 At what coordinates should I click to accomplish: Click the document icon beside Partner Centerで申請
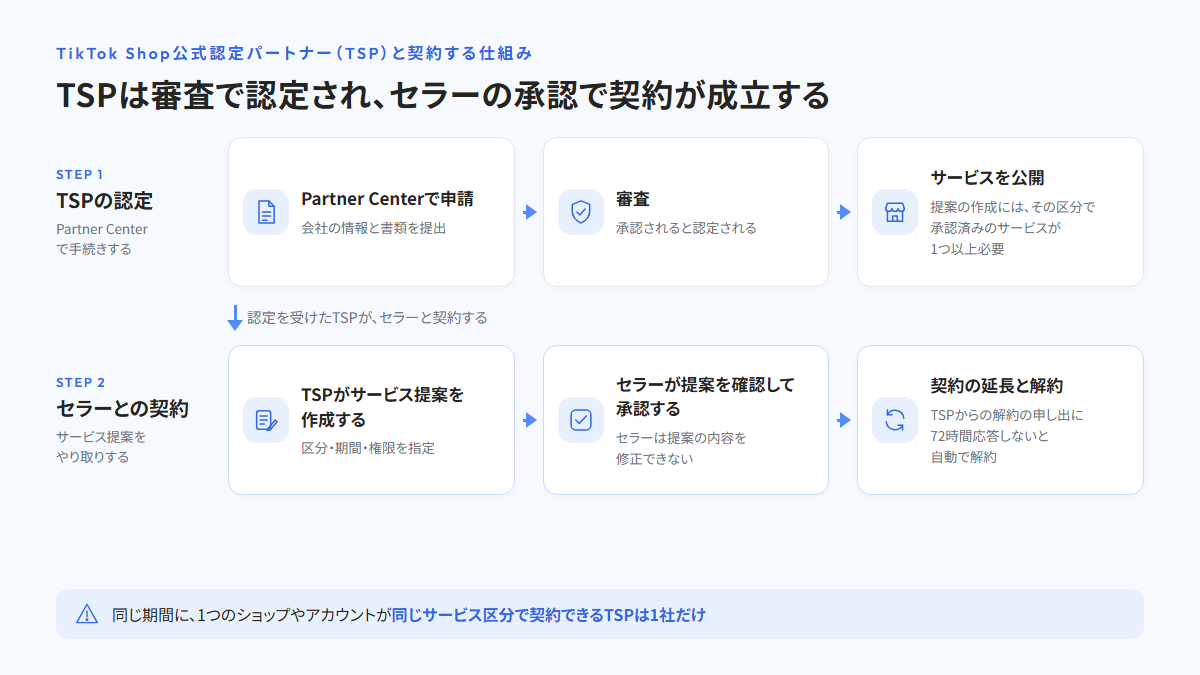[266, 212]
